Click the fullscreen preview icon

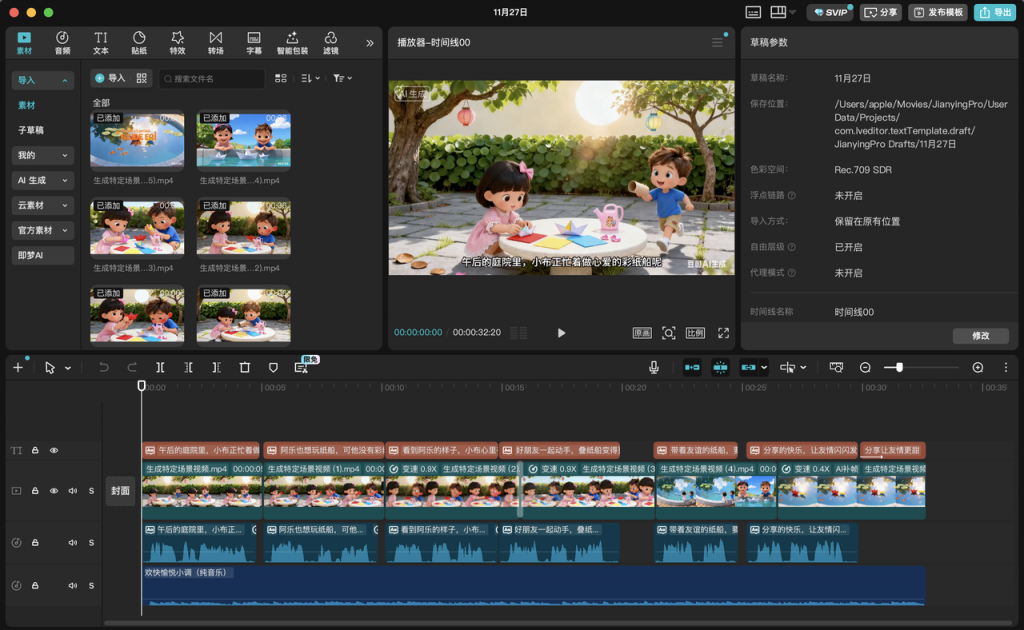723,333
